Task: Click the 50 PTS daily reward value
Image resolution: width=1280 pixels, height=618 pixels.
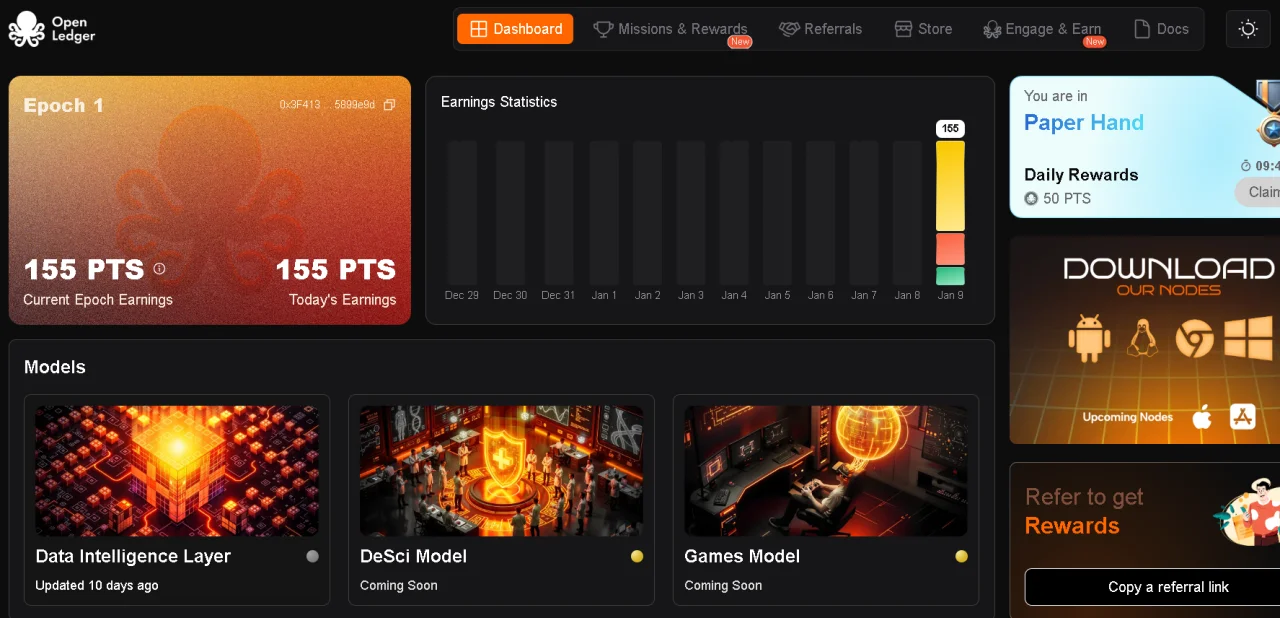Action: 1067,198
